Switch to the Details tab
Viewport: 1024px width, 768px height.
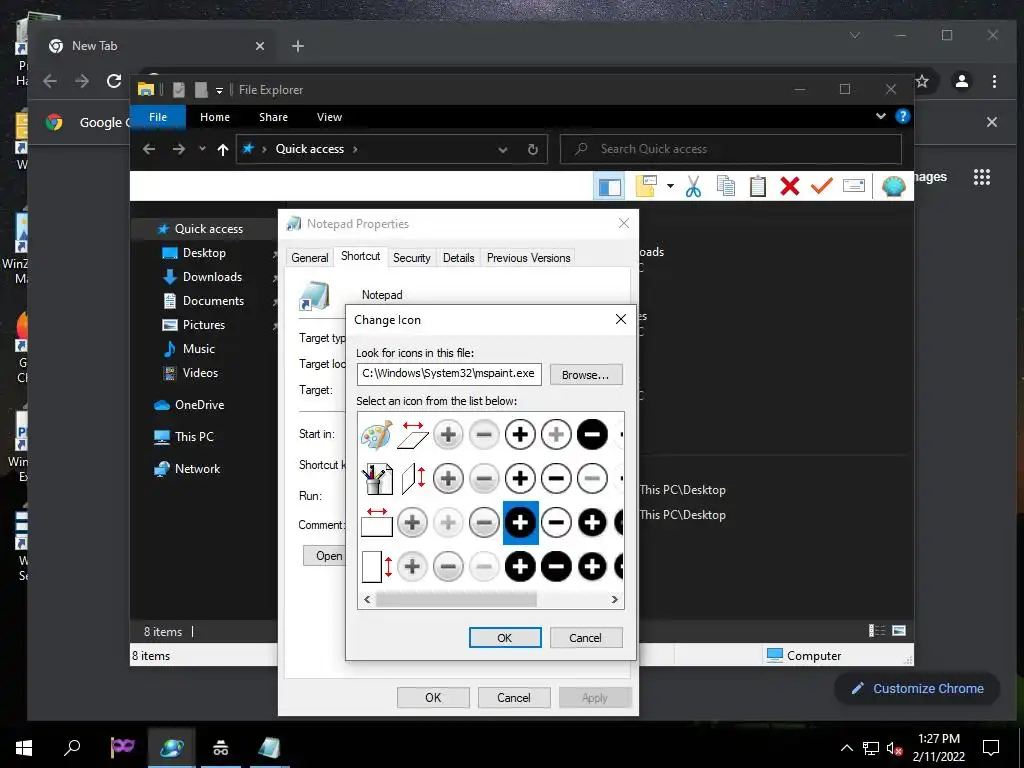tap(458, 258)
